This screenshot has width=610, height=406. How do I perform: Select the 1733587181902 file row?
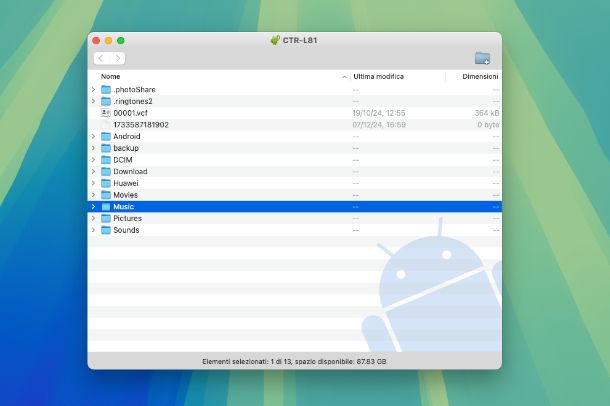coord(141,125)
